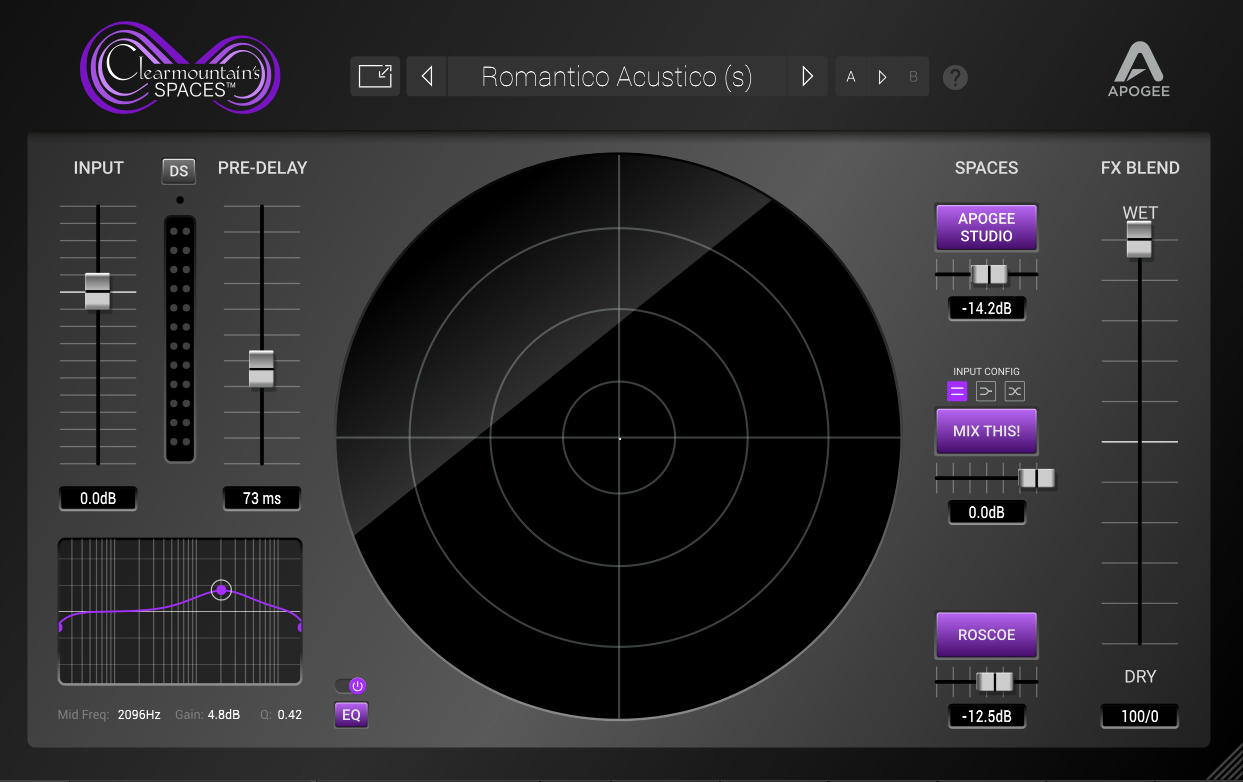The width and height of the screenshot is (1243, 782).
Task: Click the FX Blend 100/0 field
Action: click(1139, 717)
